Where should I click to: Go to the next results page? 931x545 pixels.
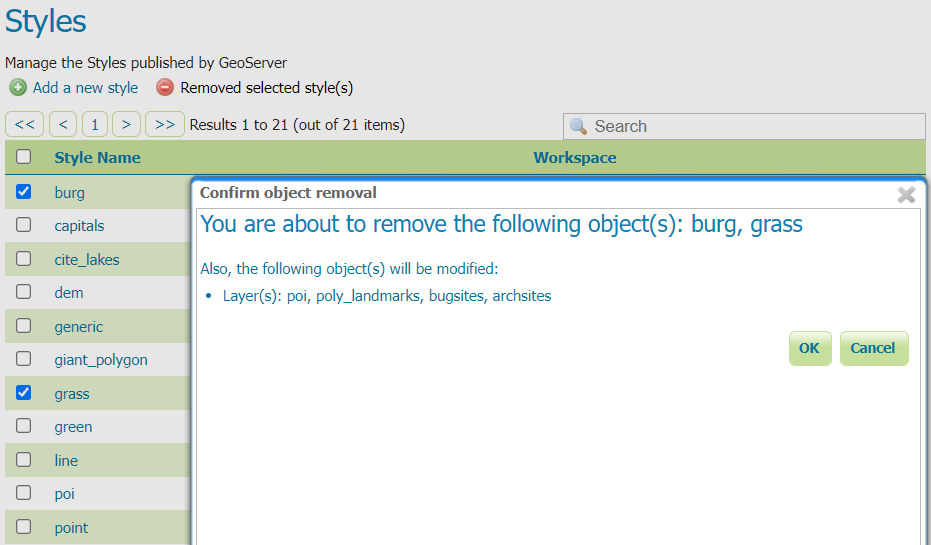125,125
